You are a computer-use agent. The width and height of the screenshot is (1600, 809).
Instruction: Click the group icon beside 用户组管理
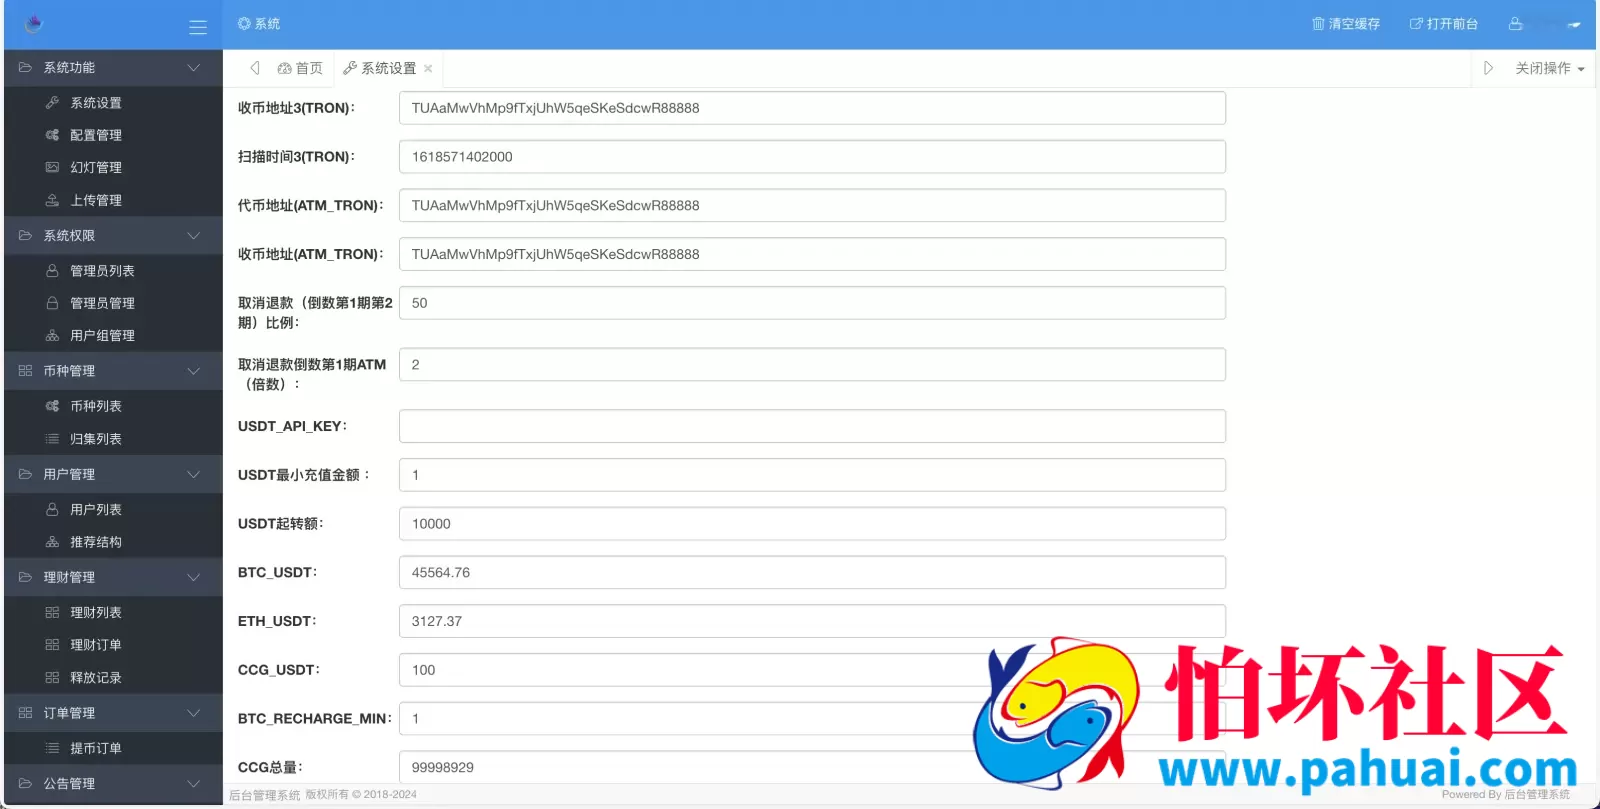52,336
